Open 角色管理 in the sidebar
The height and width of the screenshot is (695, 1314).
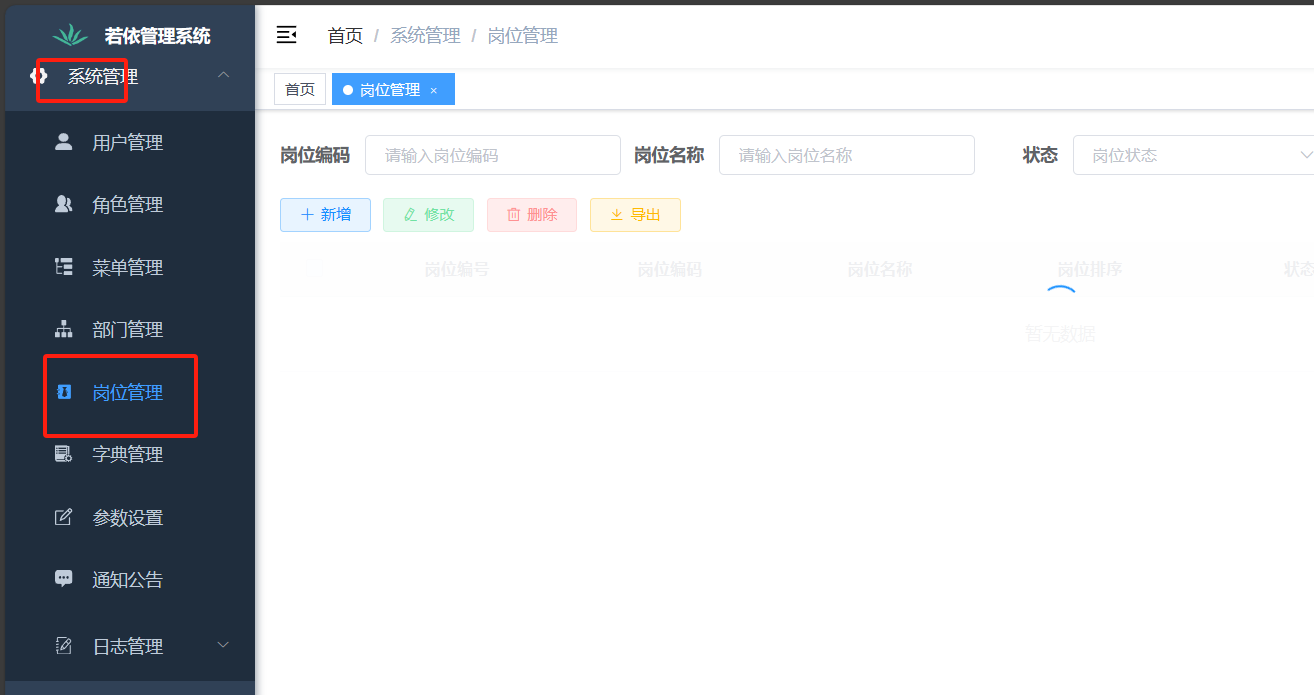click(x=128, y=204)
